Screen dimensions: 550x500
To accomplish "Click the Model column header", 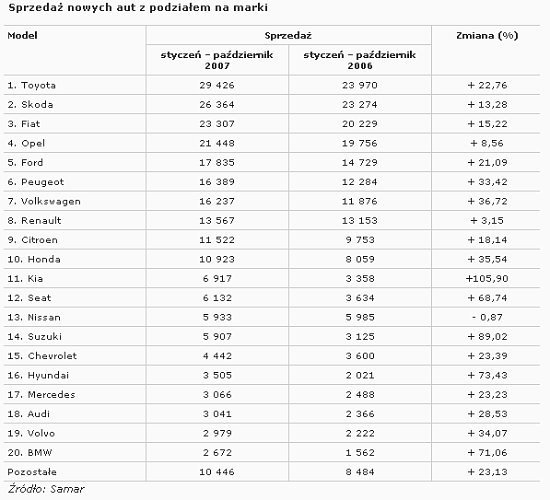I will click(x=22, y=36).
